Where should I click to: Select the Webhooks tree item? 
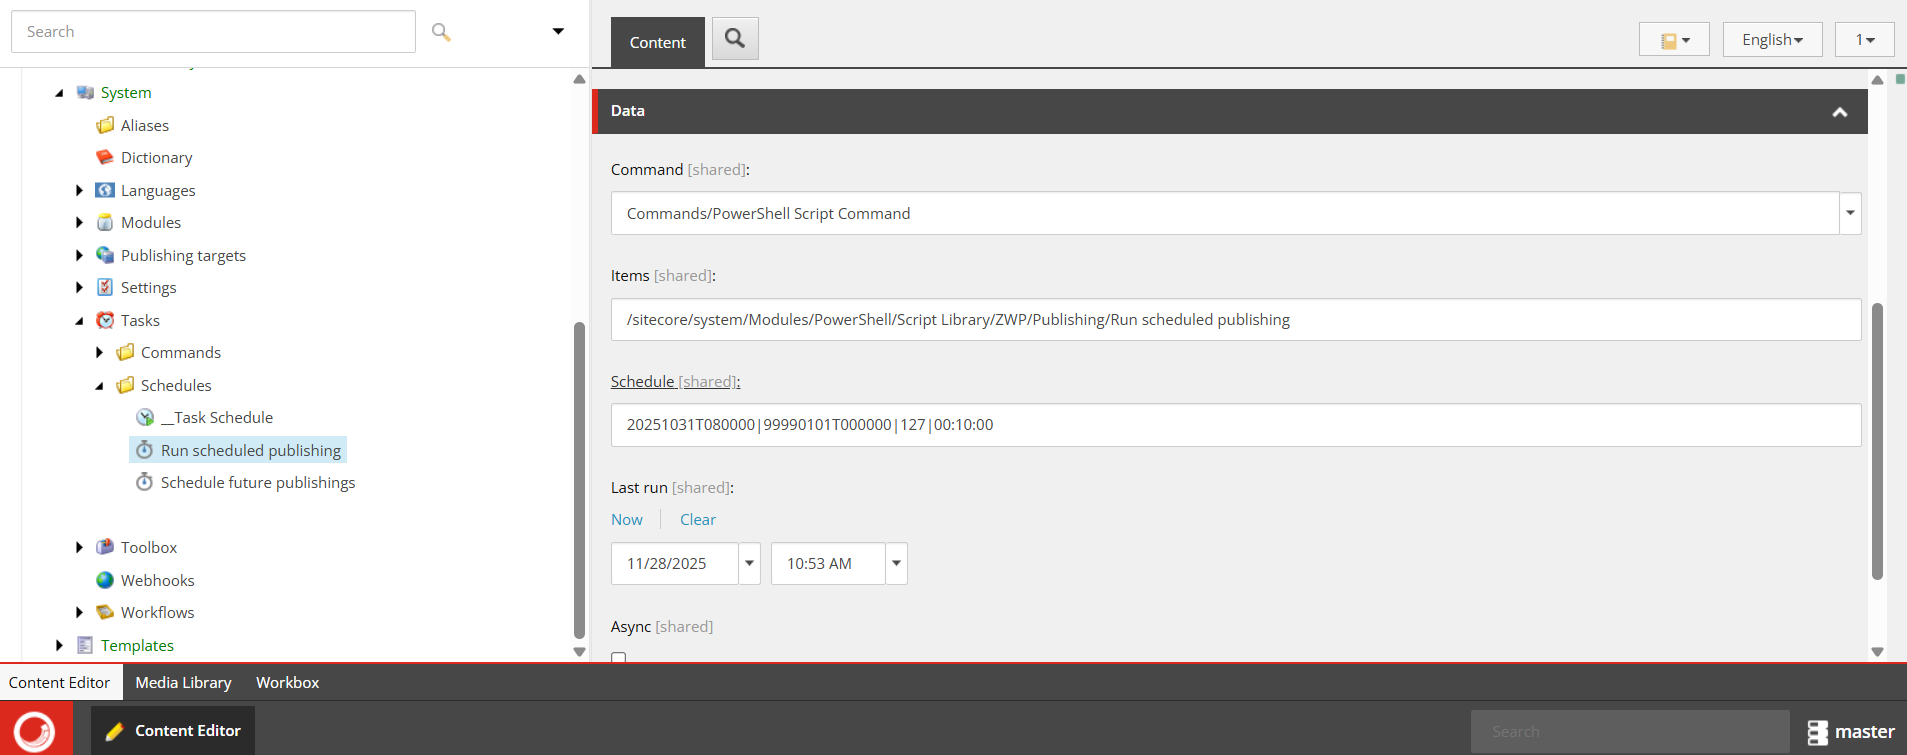tap(158, 580)
